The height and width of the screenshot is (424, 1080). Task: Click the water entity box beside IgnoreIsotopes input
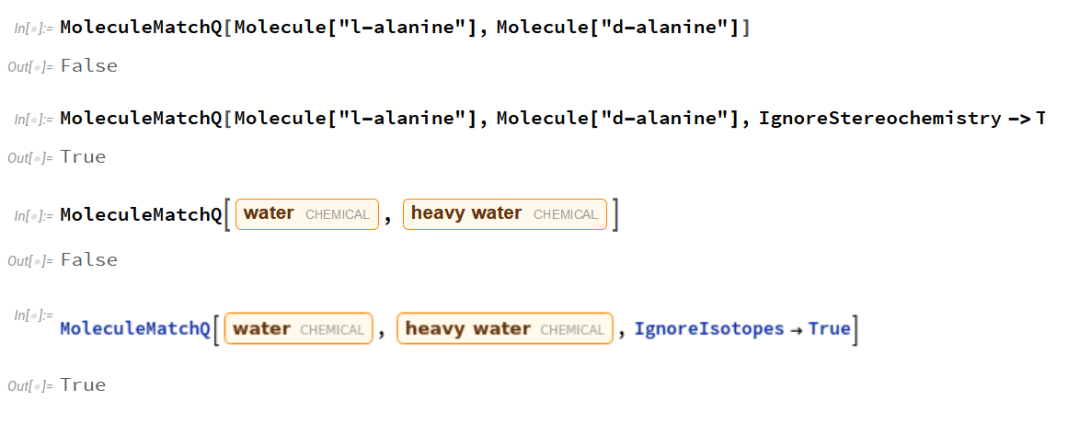(x=298, y=329)
